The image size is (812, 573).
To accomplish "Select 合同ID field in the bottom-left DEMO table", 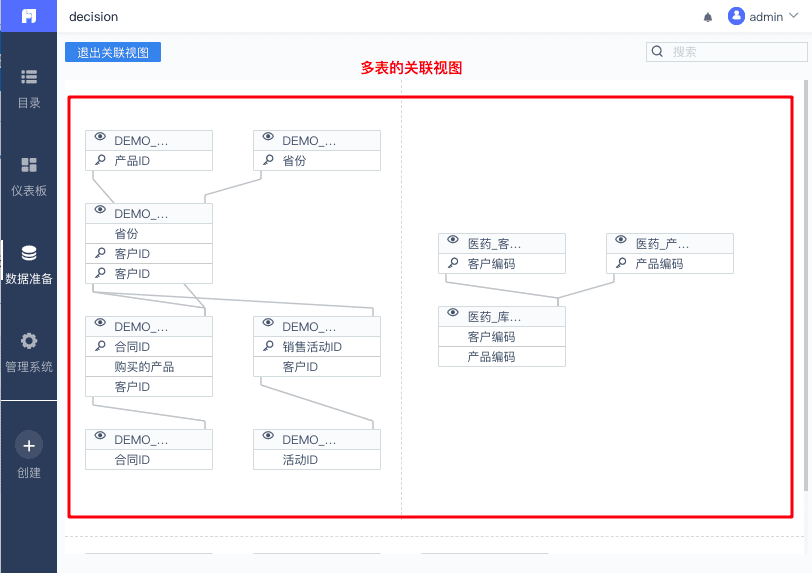I will [149, 460].
